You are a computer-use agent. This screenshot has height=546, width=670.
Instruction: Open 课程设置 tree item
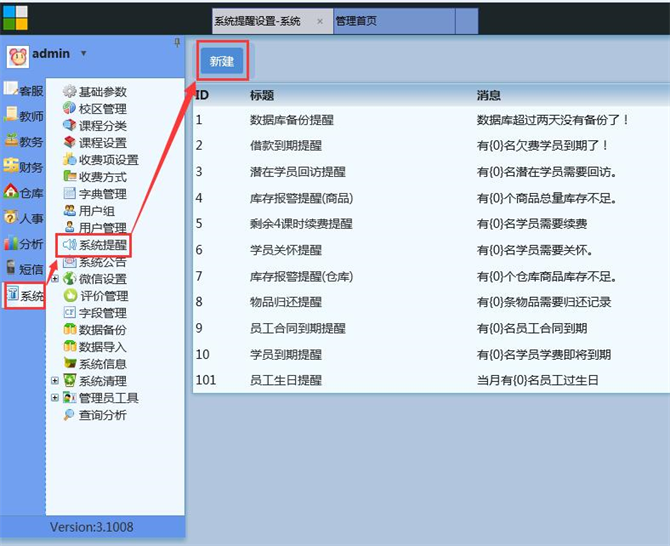[94, 143]
